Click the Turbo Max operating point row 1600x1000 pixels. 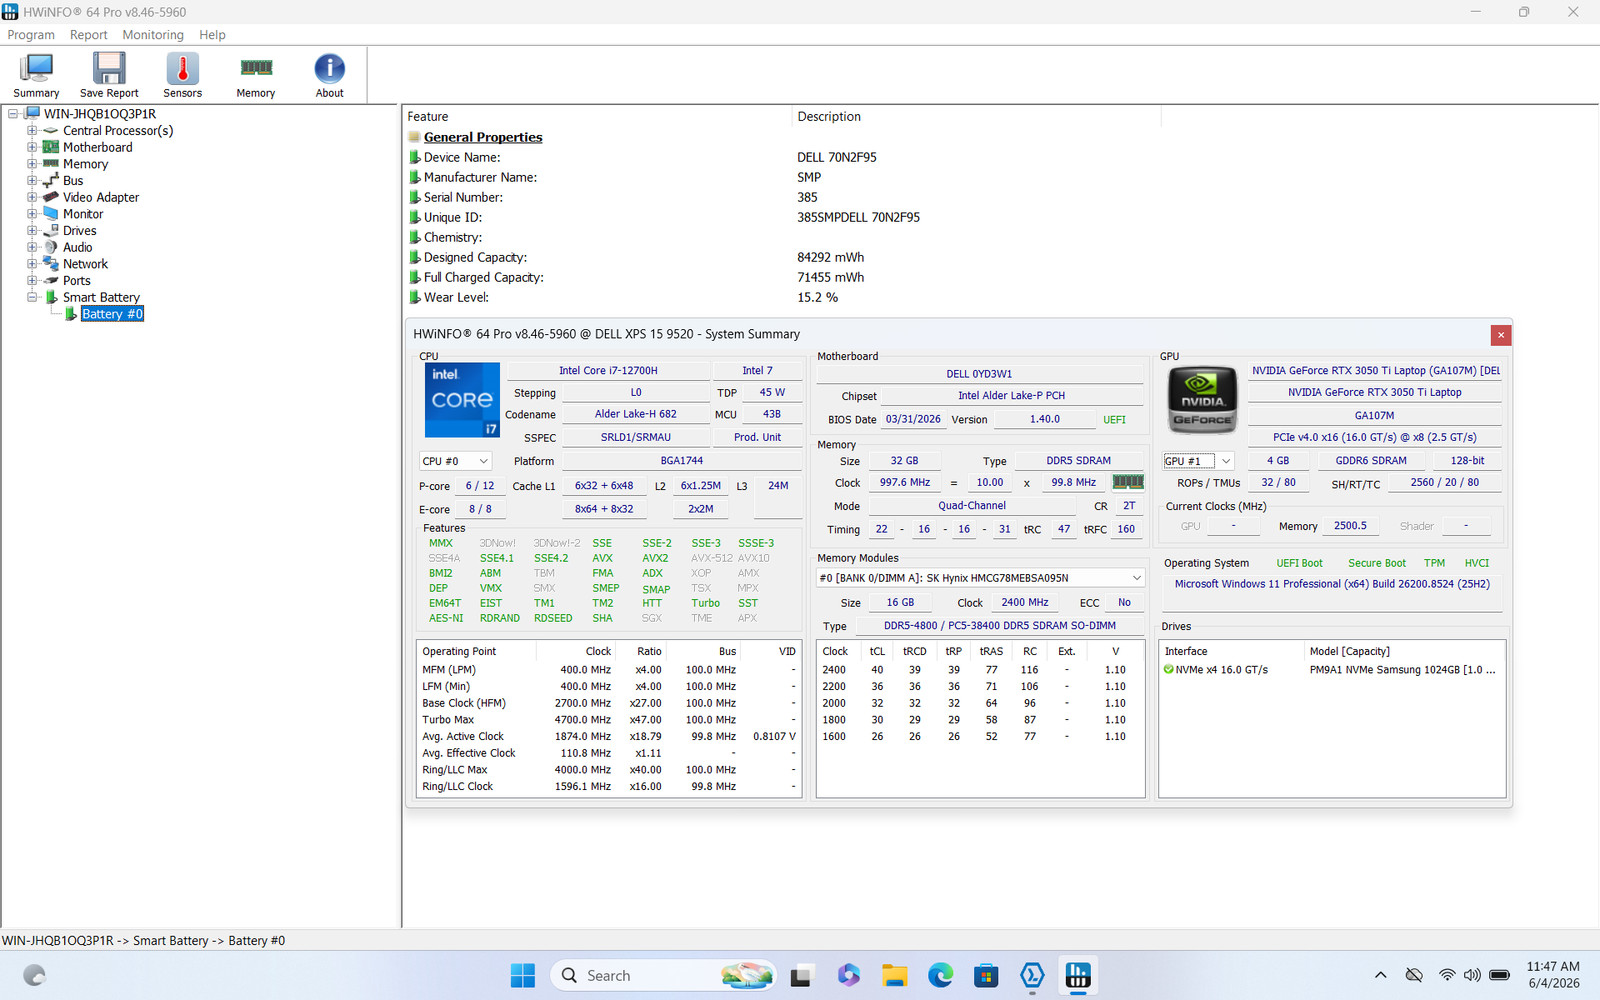click(608, 720)
